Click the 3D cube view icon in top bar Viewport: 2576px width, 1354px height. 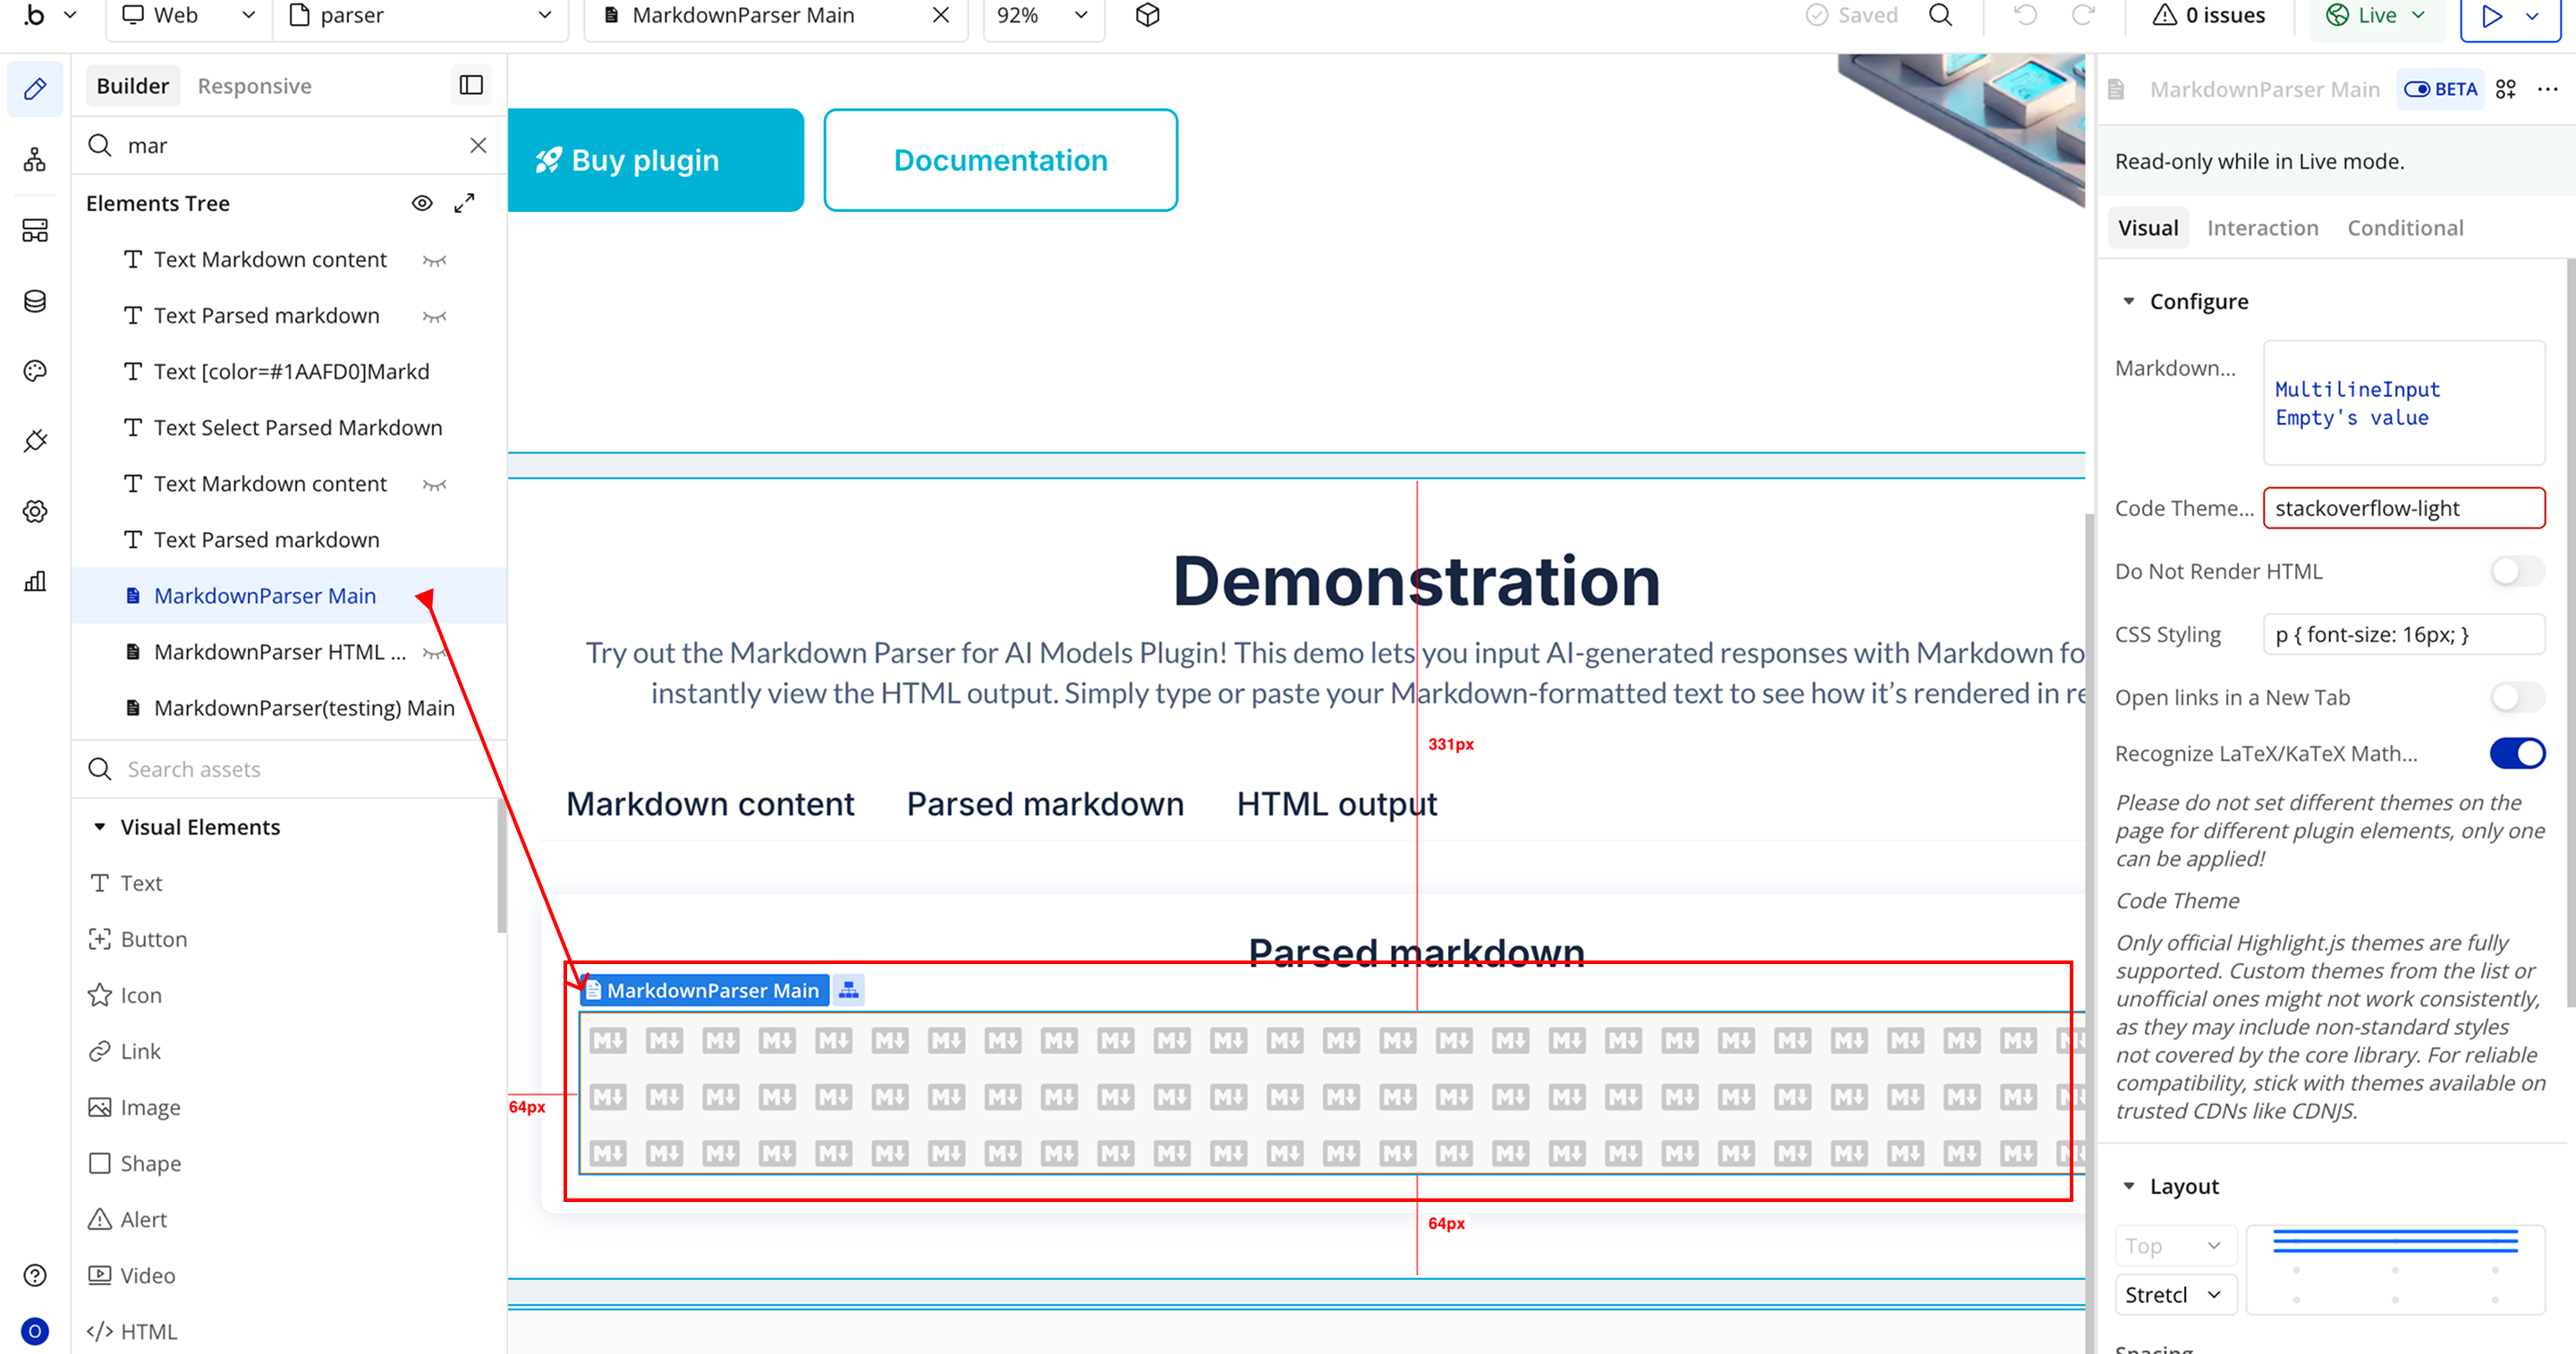[1147, 15]
